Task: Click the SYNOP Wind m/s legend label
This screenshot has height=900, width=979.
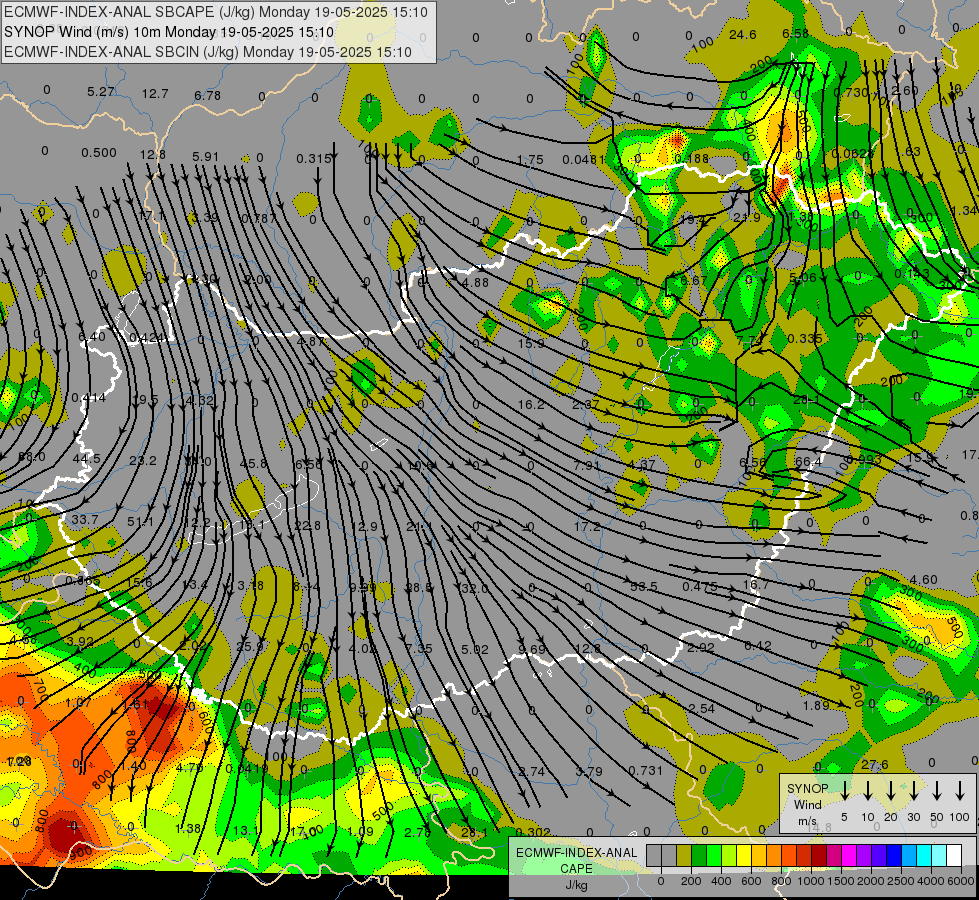Action: [x=808, y=804]
